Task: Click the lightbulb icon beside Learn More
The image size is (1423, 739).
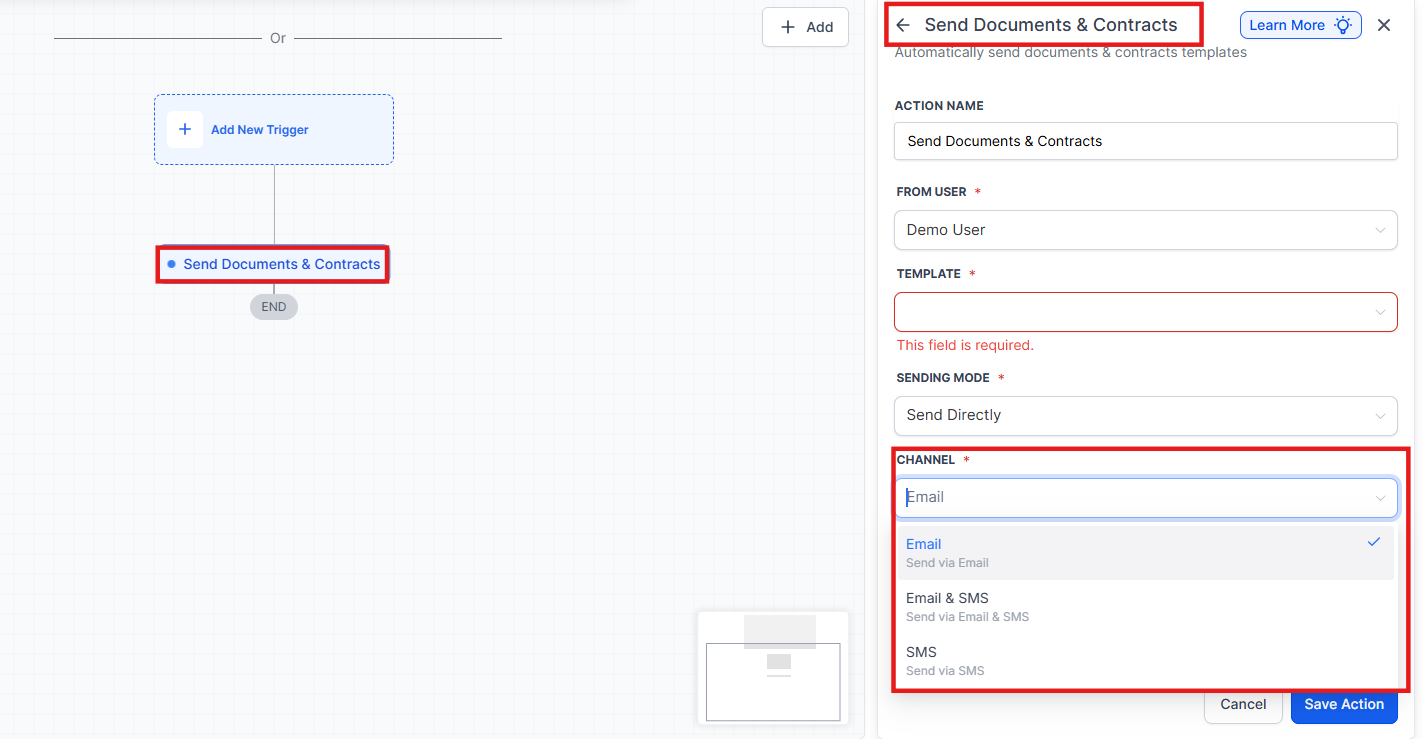Action: click(1343, 25)
